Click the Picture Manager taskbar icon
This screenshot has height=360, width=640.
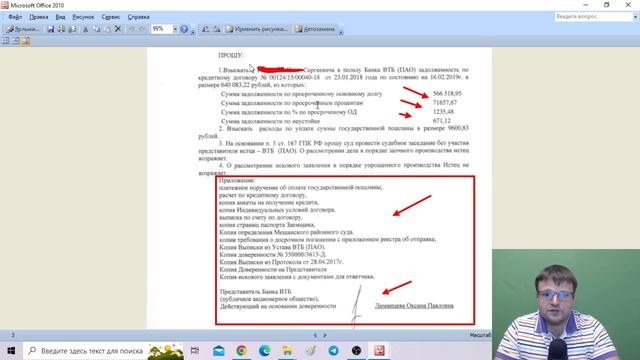pos(379,351)
